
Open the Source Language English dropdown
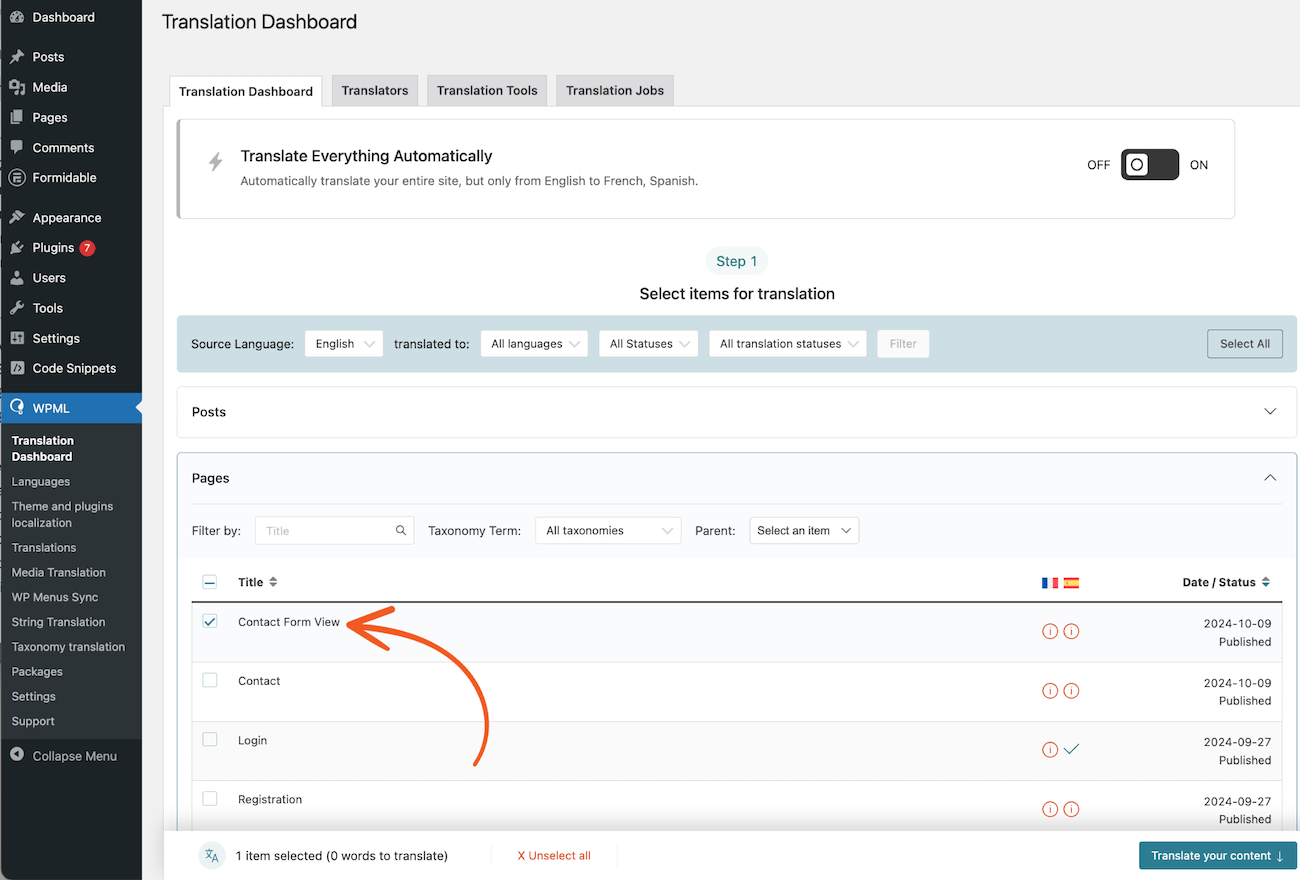pos(344,344)
